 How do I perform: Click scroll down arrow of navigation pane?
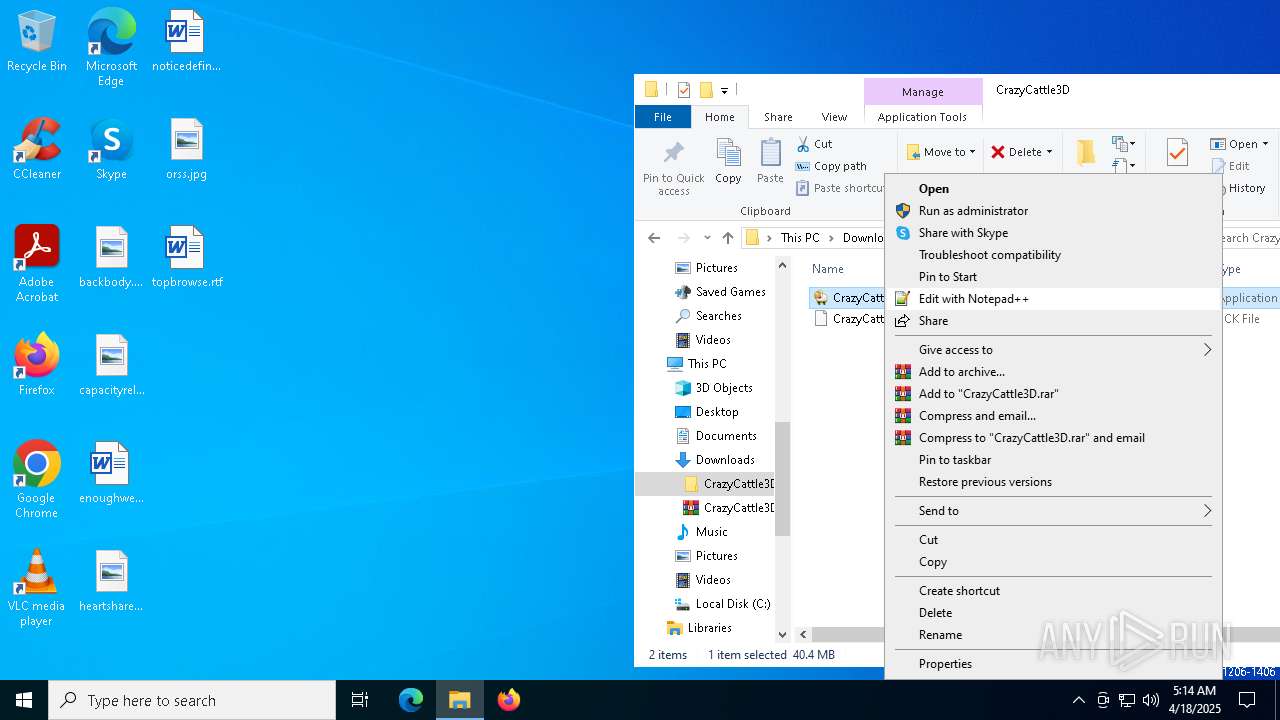pos(782,634)
